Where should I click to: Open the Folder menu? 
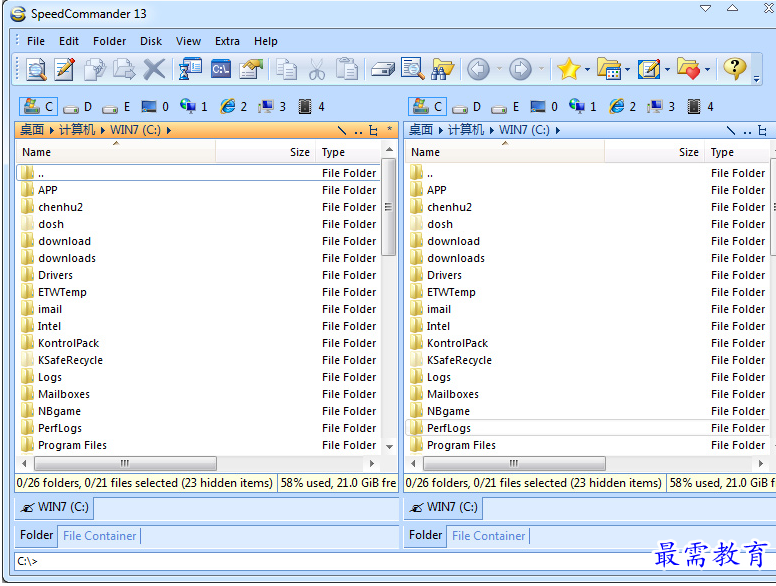coord(109,41)
